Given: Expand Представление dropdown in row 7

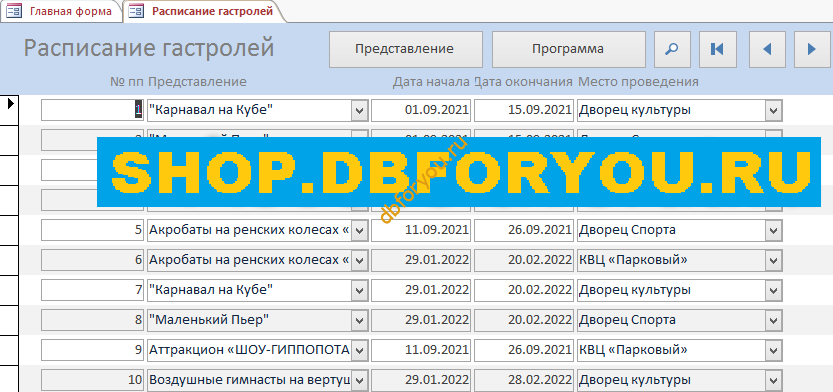Looking at the screenshot, I should [360, 290].
